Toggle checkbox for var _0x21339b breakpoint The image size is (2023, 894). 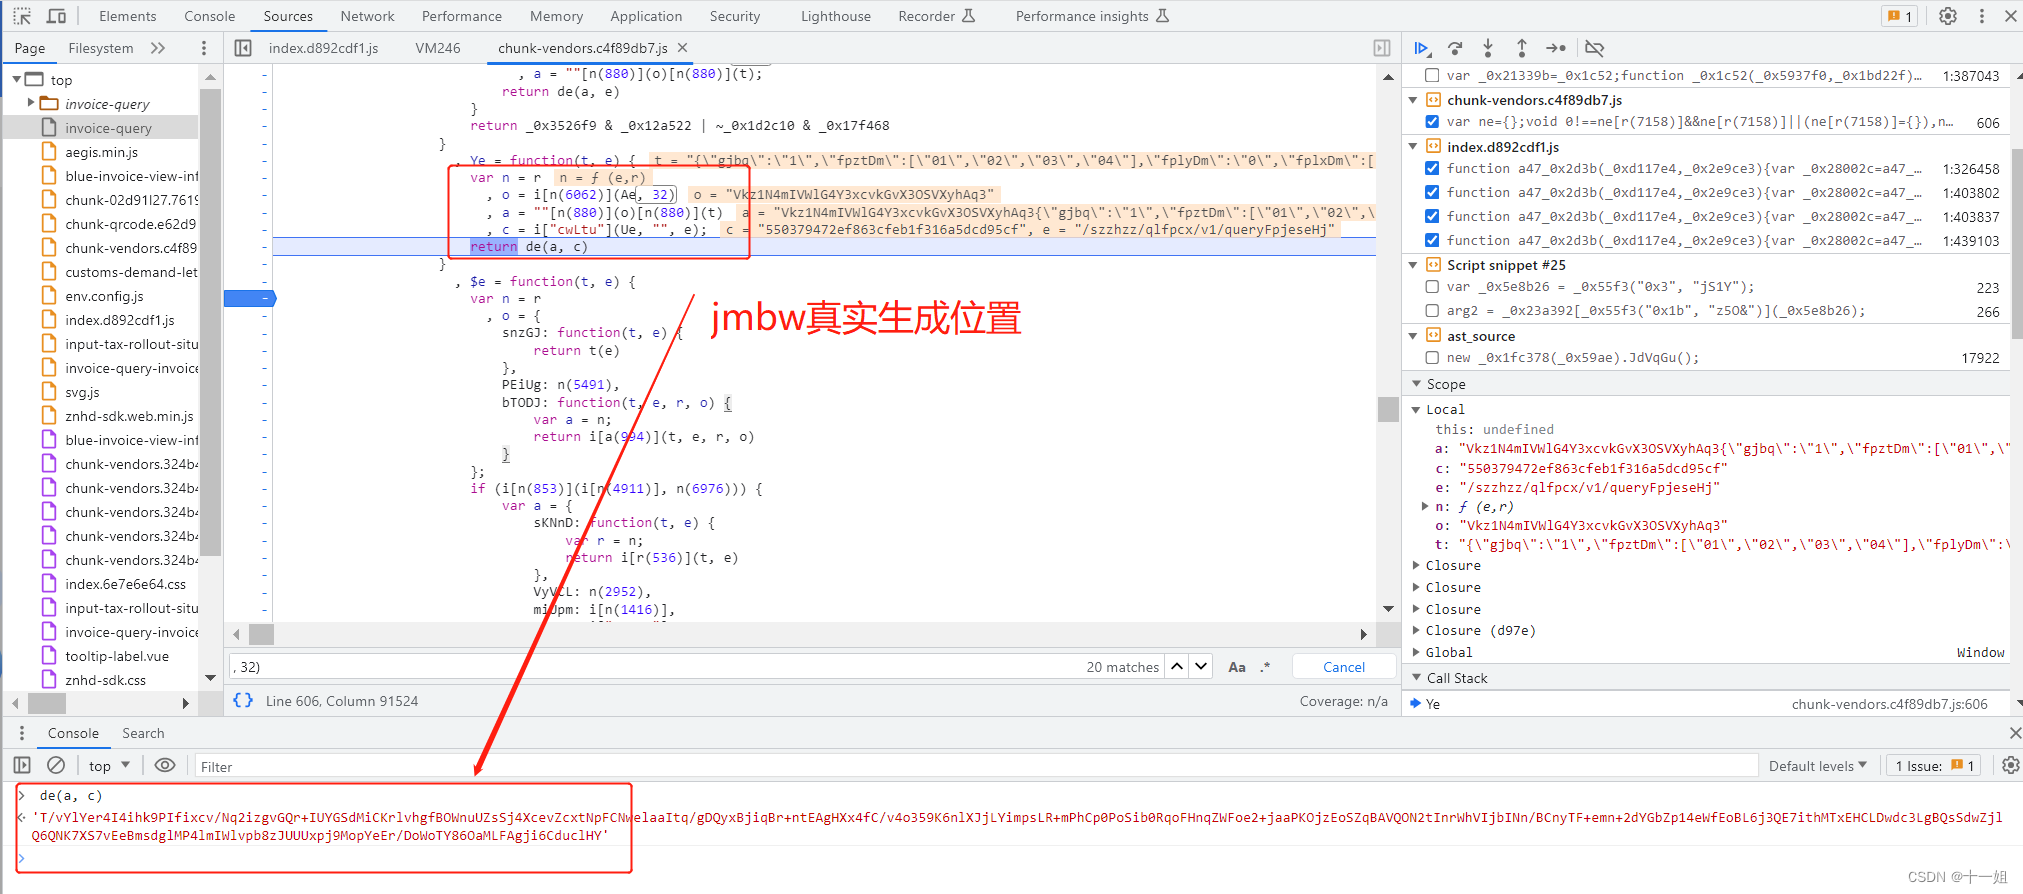1432,75
